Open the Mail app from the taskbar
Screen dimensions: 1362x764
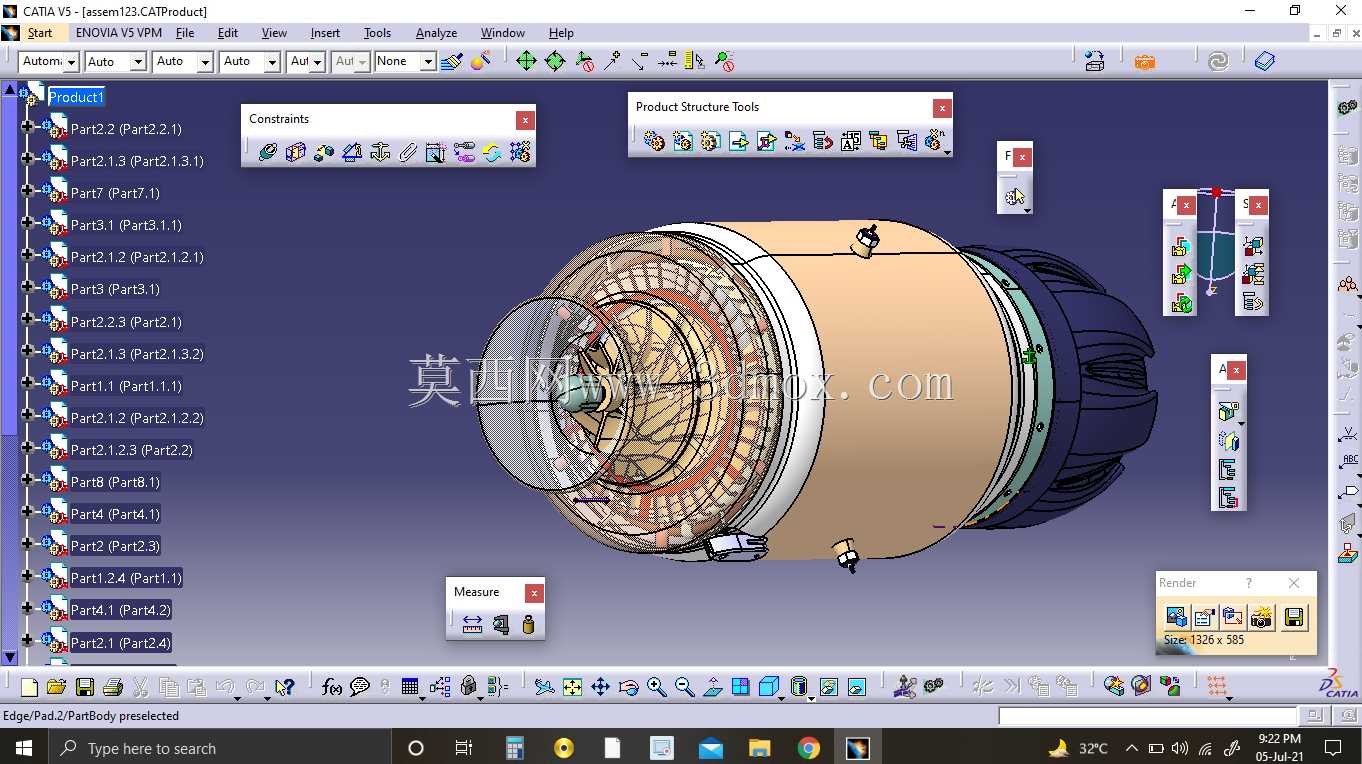711,748
